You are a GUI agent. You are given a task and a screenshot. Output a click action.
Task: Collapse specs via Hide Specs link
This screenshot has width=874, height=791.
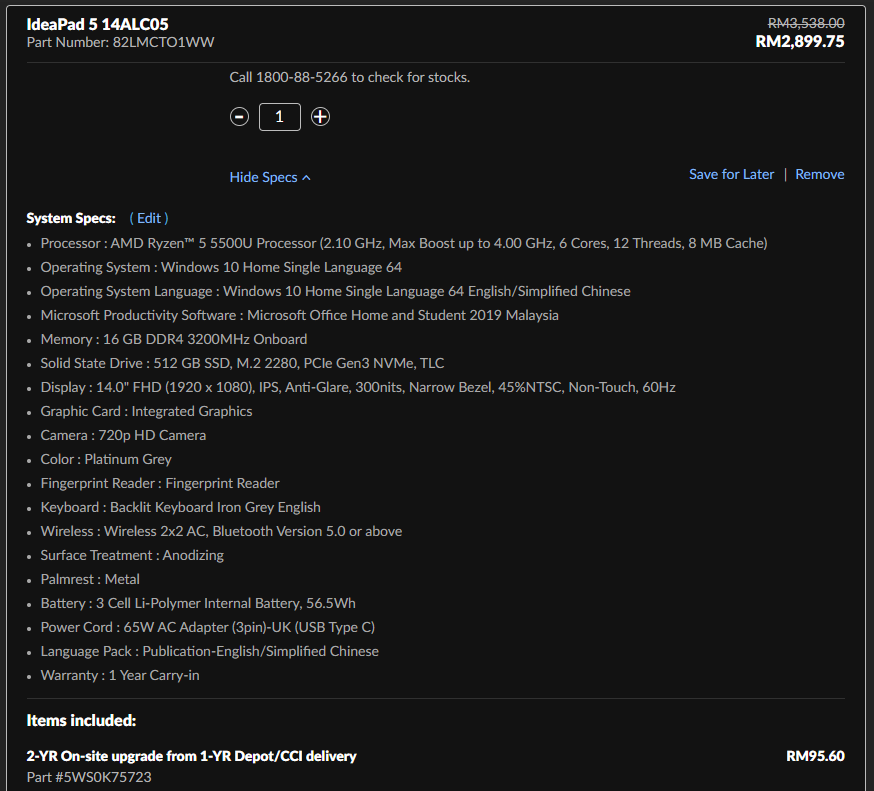[270, 177]
